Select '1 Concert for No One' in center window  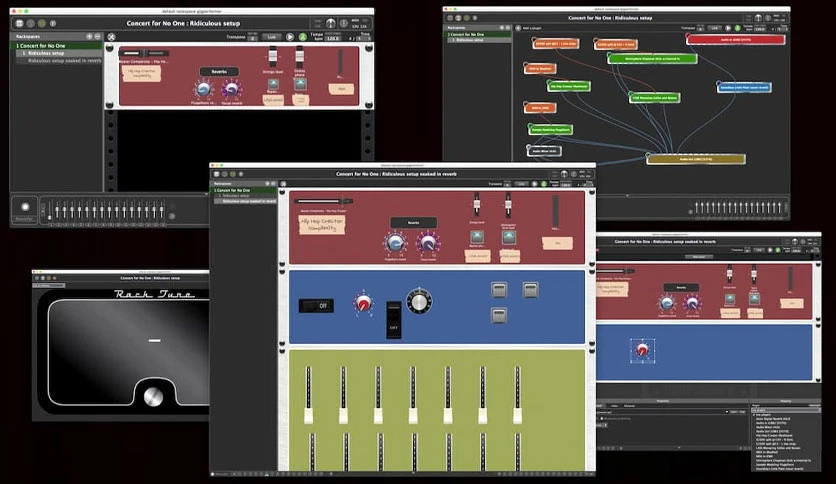pyautogui.click(x=245, y=190)
